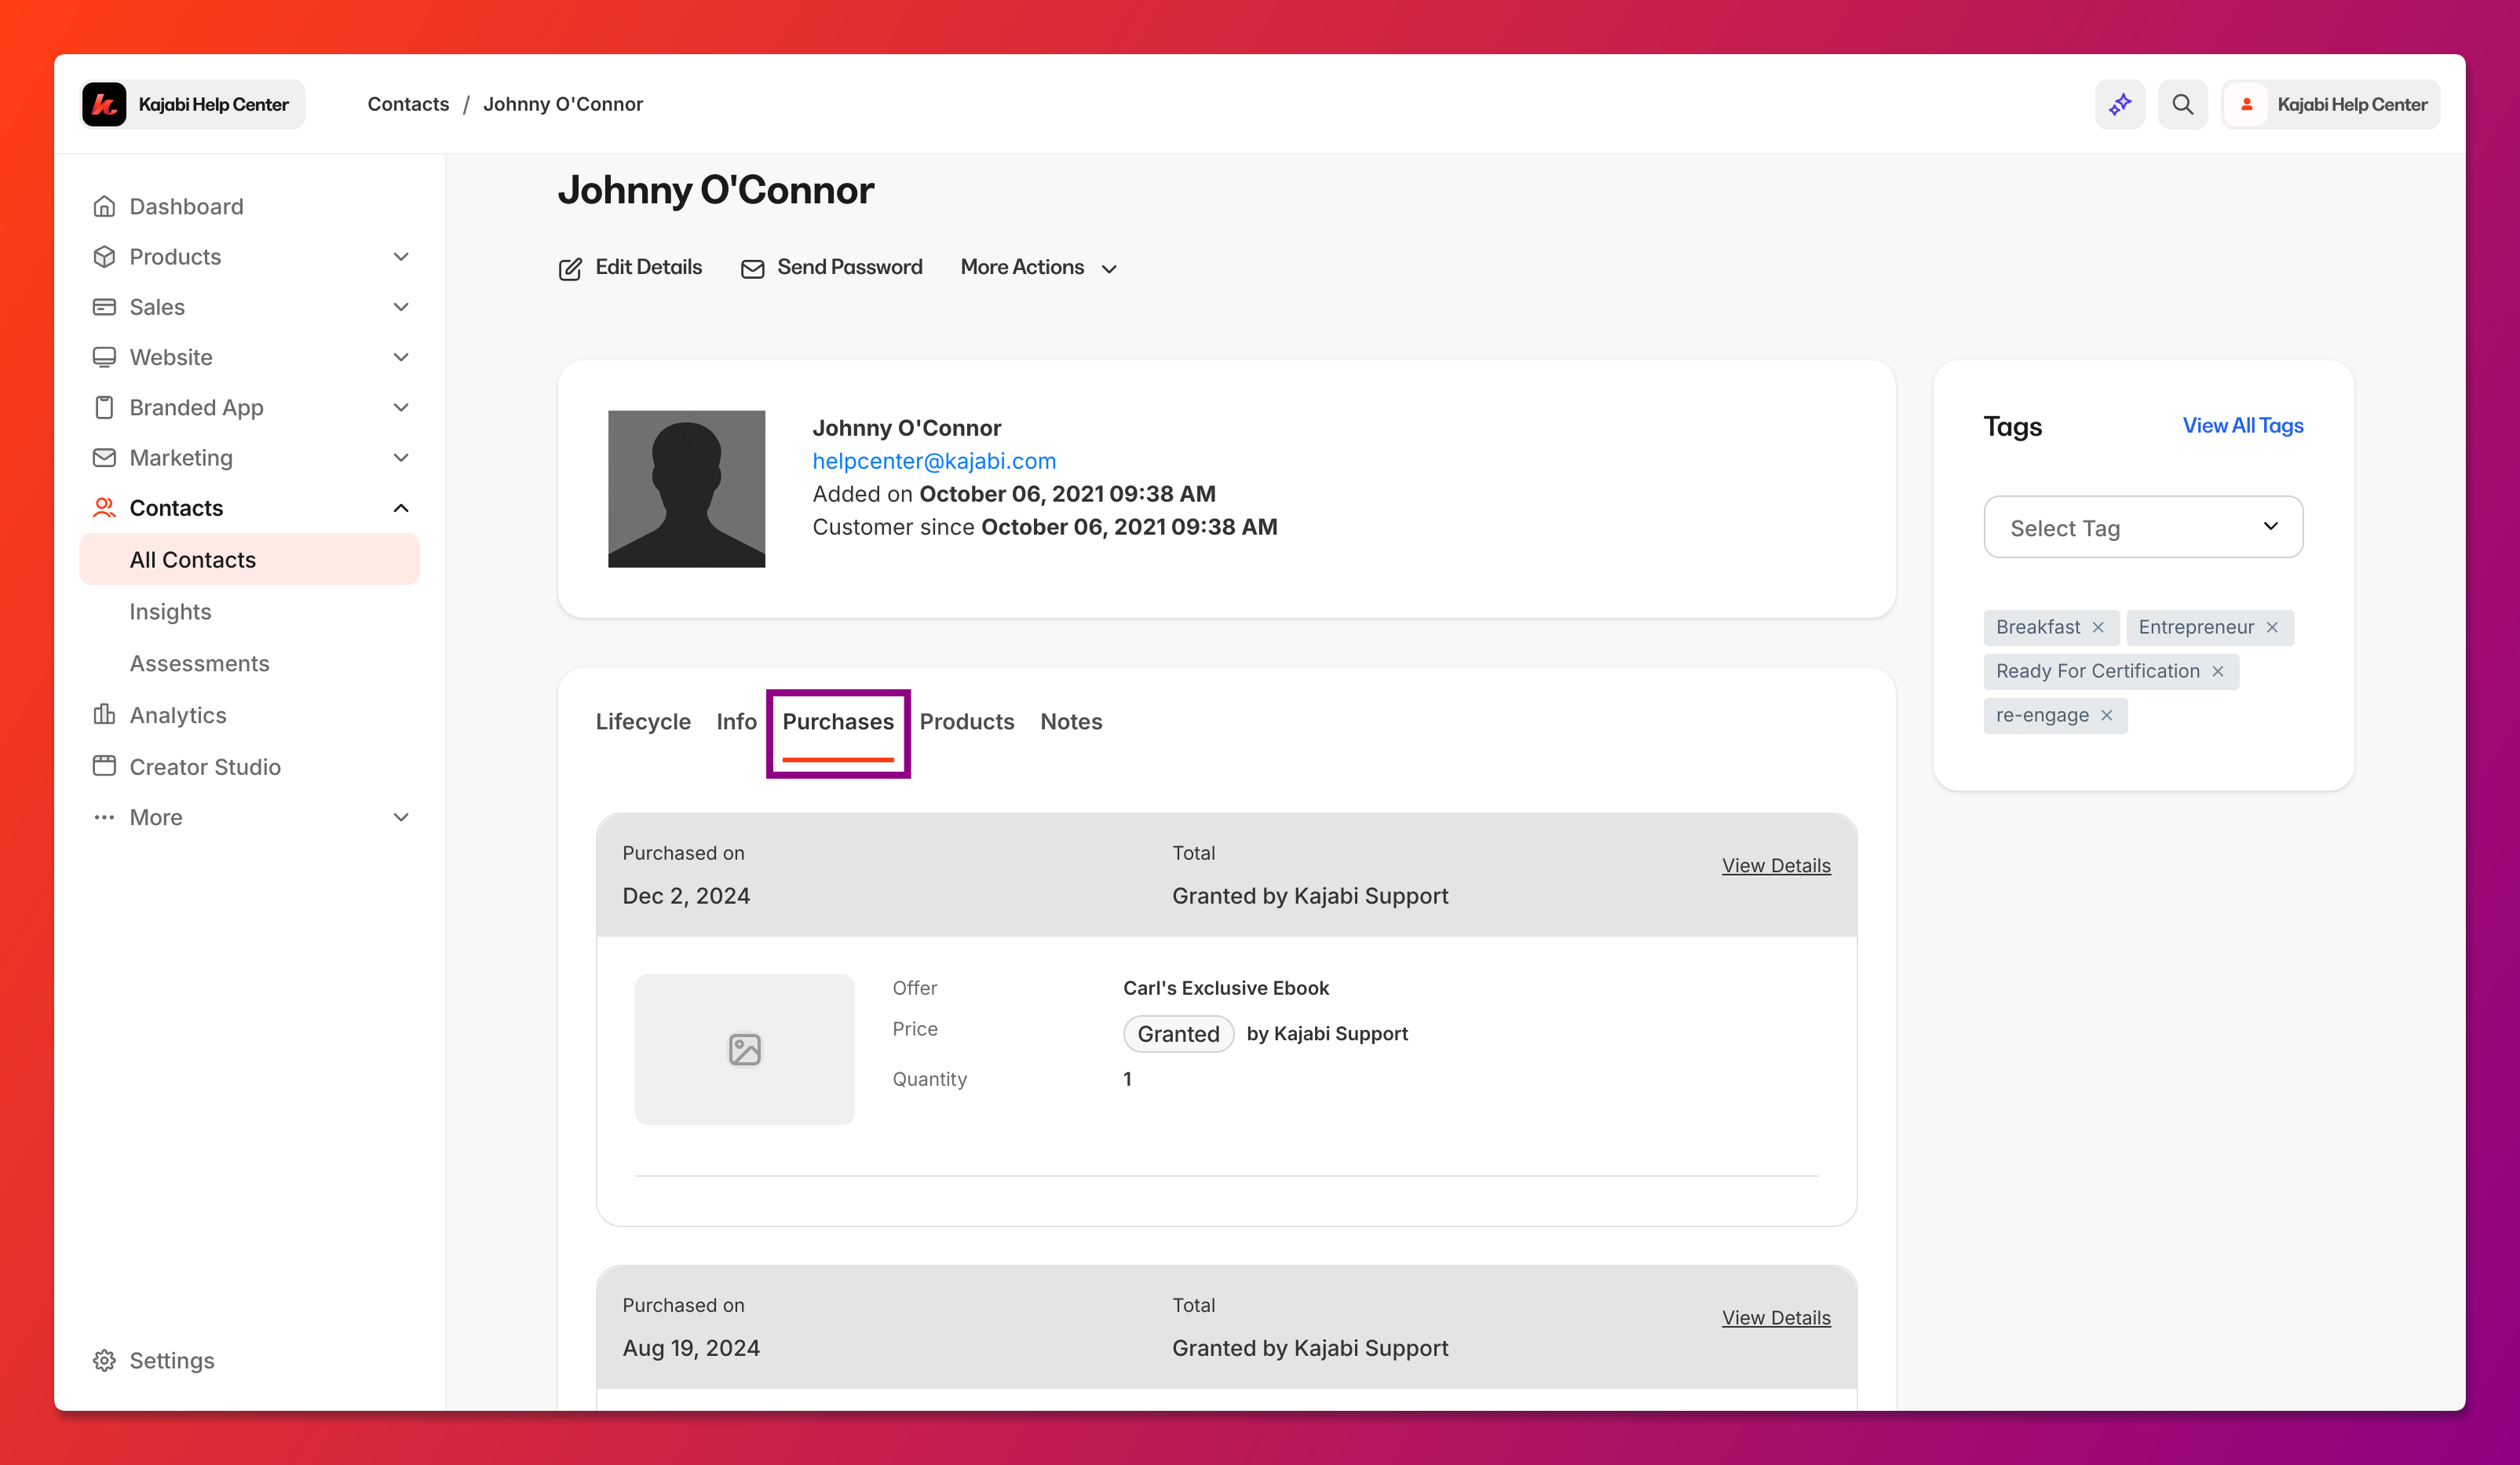Click Edit Details button

click(630, 267)
